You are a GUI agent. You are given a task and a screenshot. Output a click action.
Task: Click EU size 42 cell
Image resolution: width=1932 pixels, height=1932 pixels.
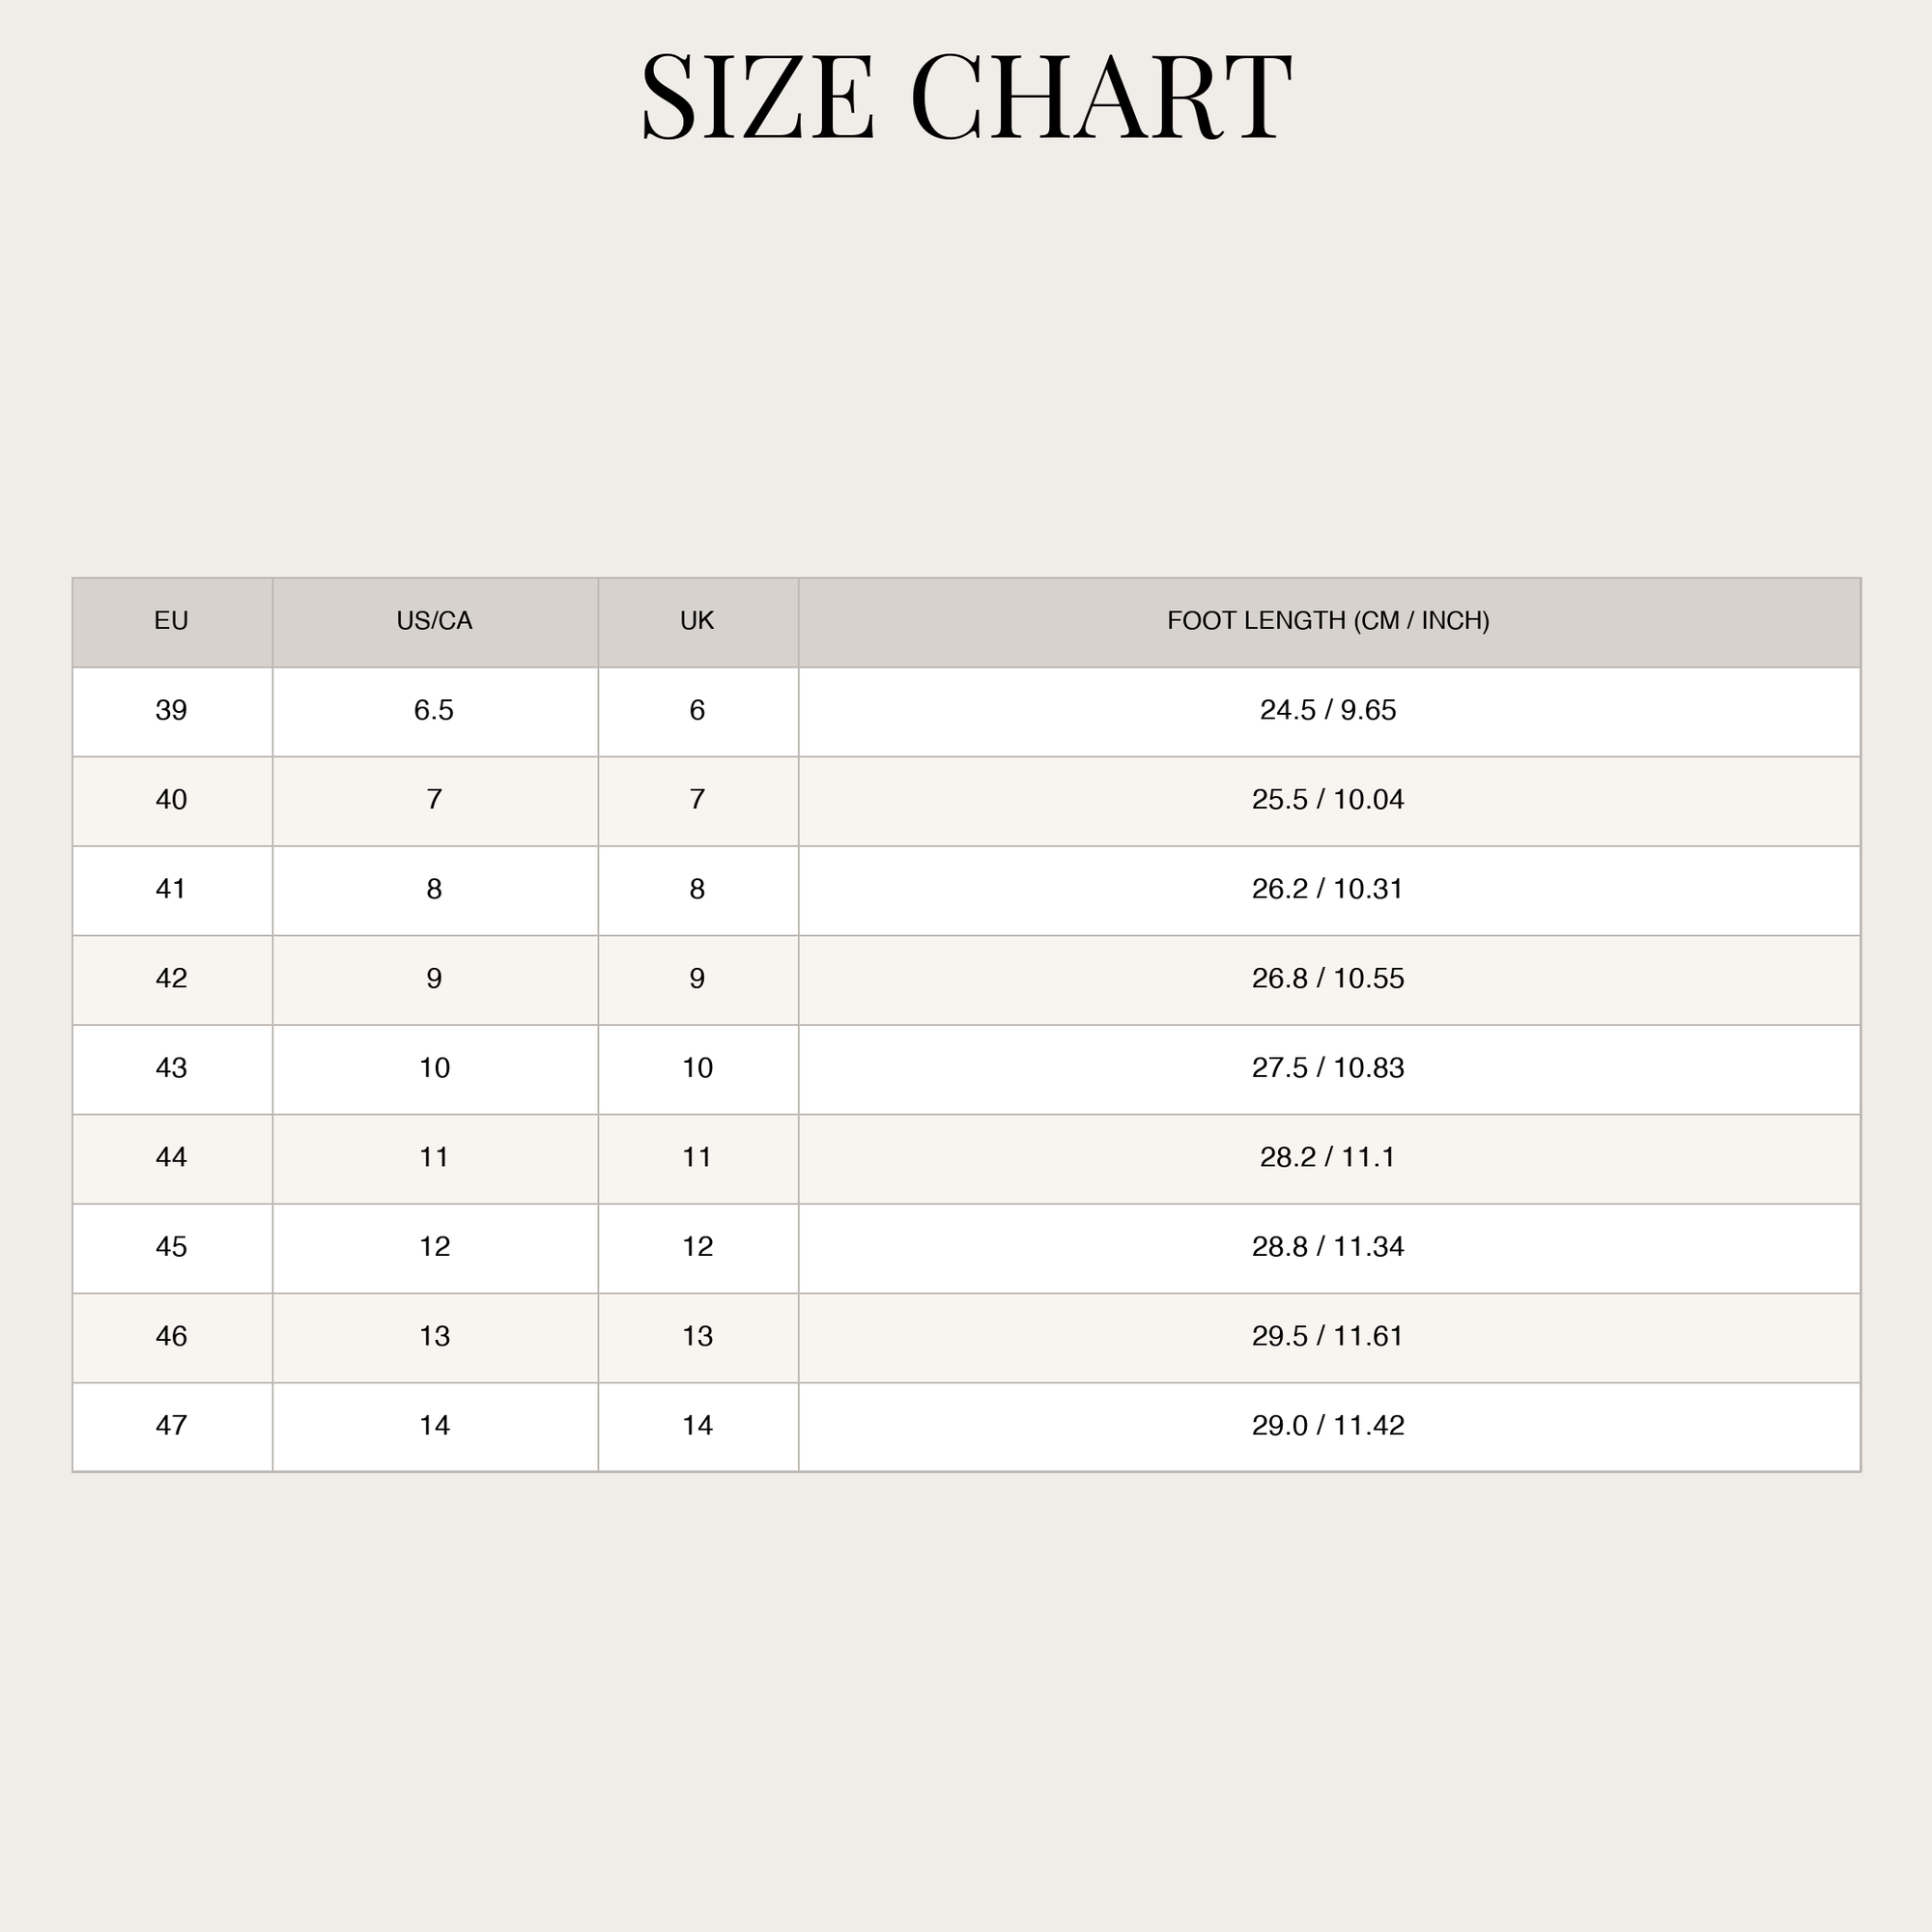(172, 979)
